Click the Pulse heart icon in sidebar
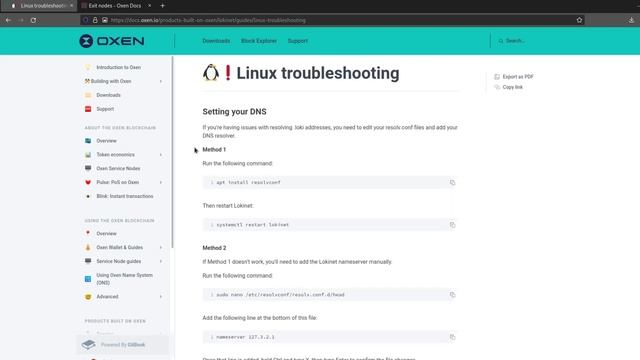The width and height of the screenshot is (640, 360). point(88,182)
